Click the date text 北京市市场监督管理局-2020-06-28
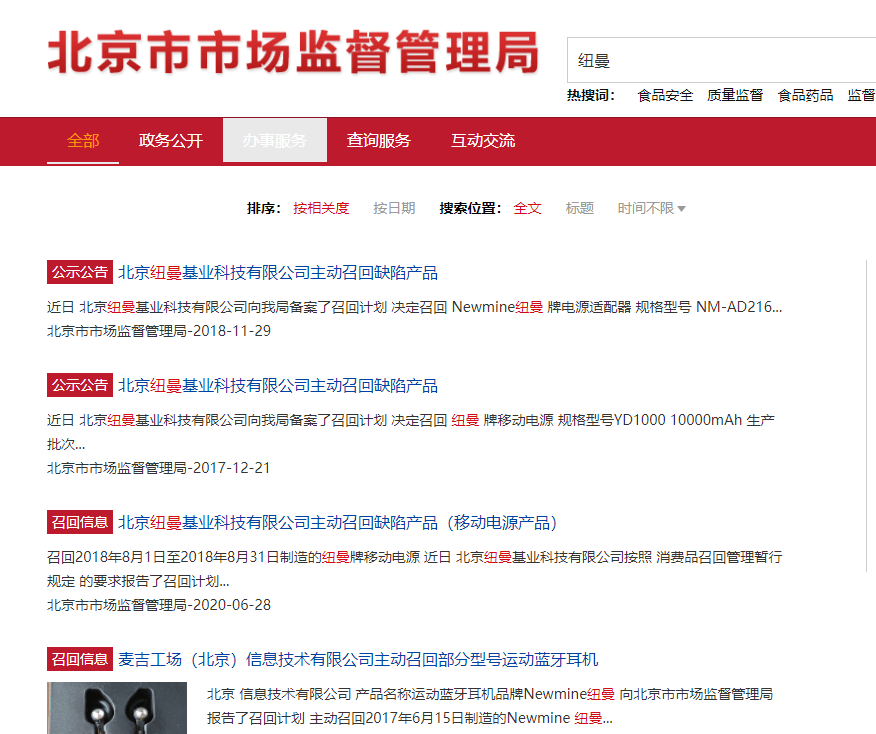876x734 pixels. (x=159, y=605)
